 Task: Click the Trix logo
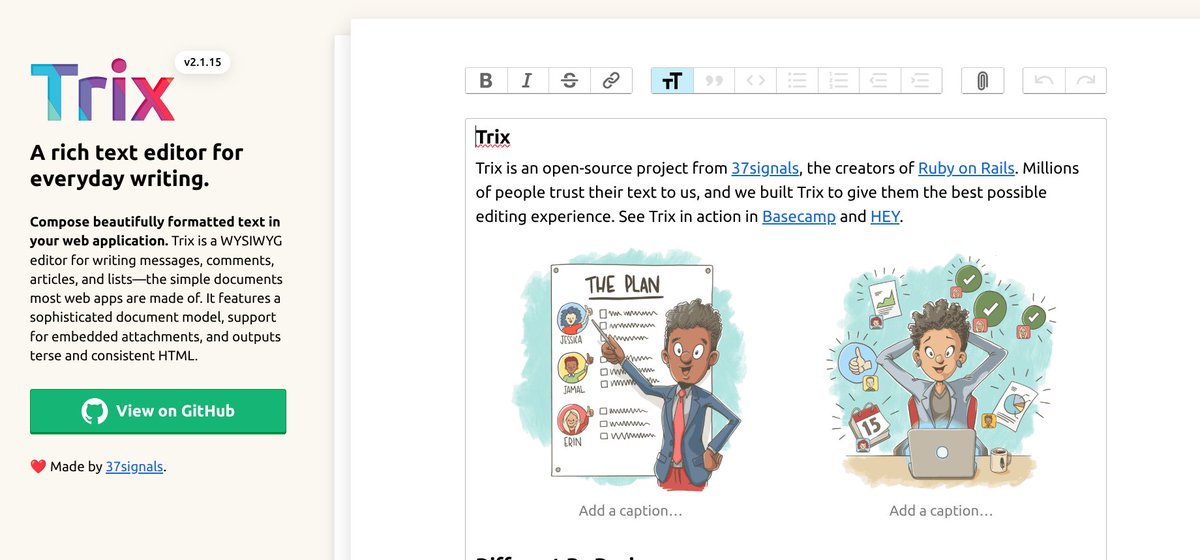[x=102, y=92]
